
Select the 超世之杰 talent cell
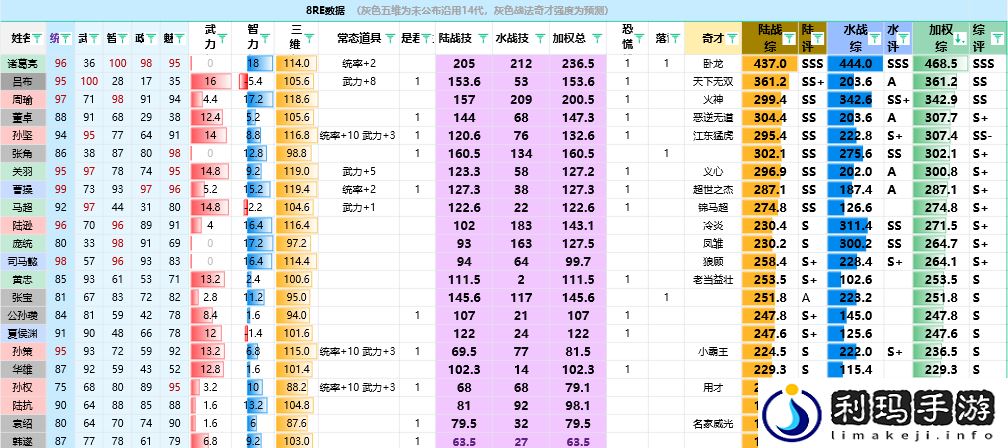pos(713,190)
